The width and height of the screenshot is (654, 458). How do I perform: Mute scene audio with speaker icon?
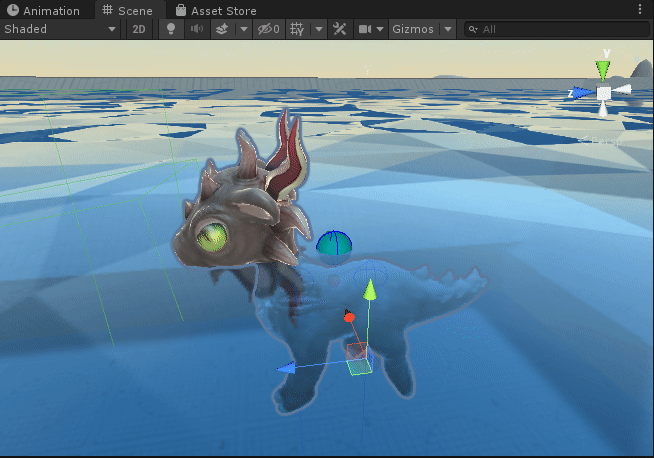coord(197,29)
